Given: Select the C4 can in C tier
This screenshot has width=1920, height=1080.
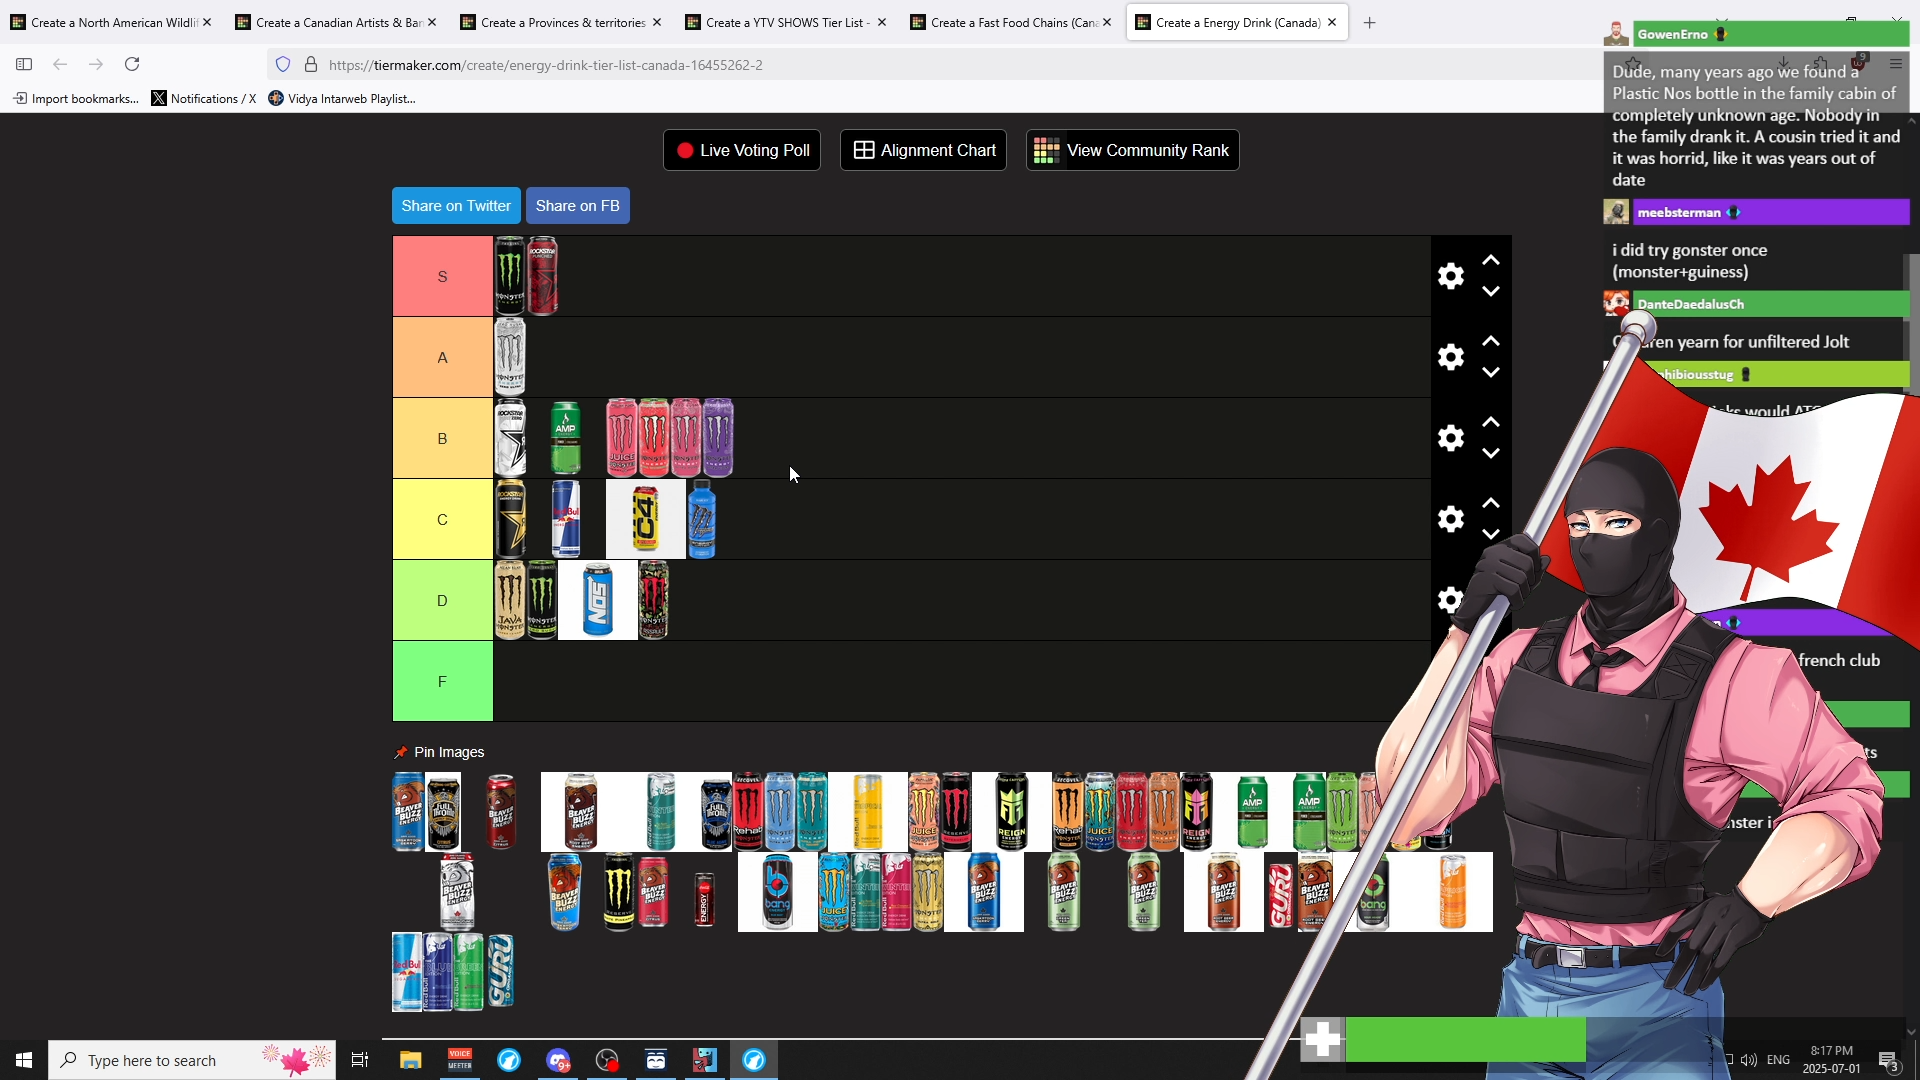Looking at the screenshot, I should click(646, 519).
